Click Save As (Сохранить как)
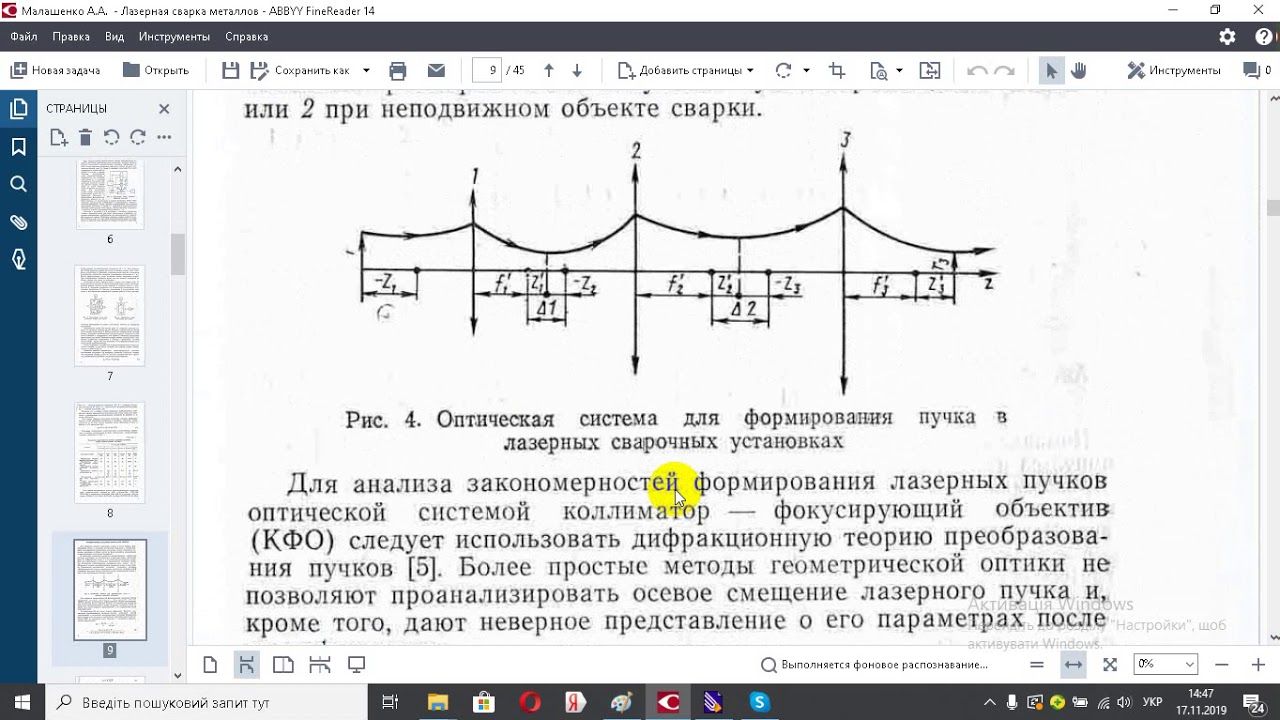The image size is (1280, 720). pyautogui.click(x=301, y=70)
